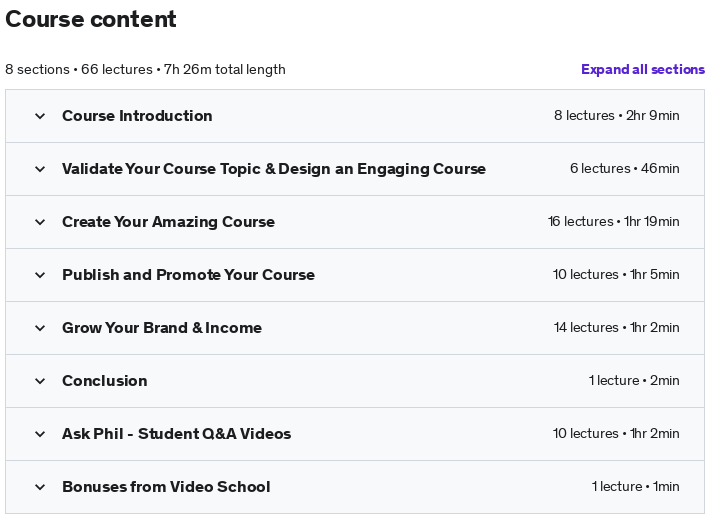Click Ask Phil - Student Q&A Videos title
The height and width of the screenshot is (514, 705).
176,434
